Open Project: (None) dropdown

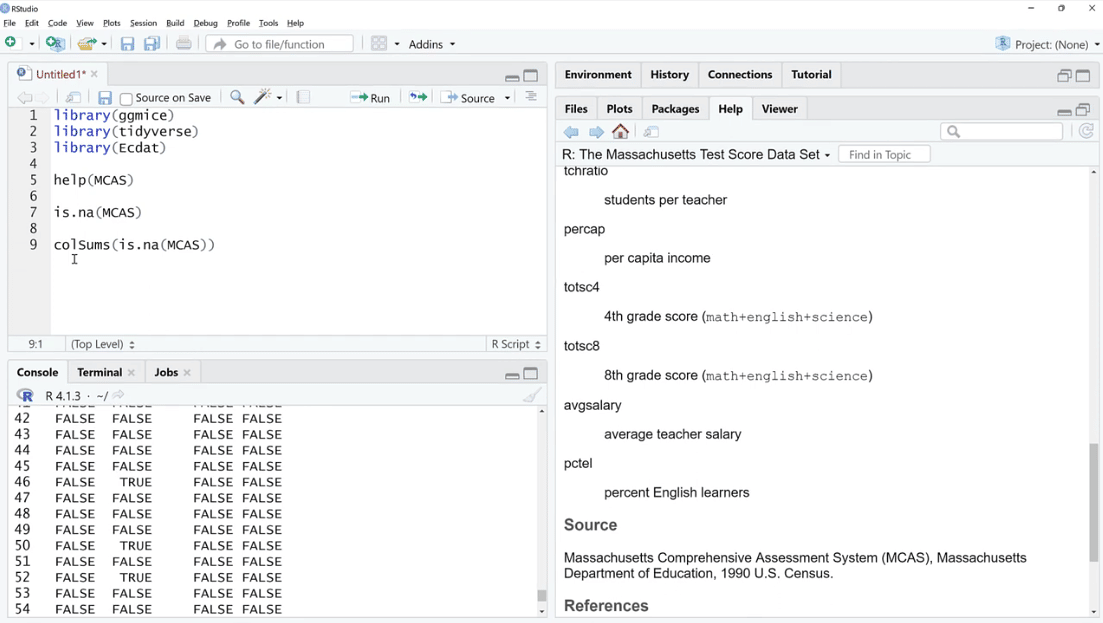1047,44
